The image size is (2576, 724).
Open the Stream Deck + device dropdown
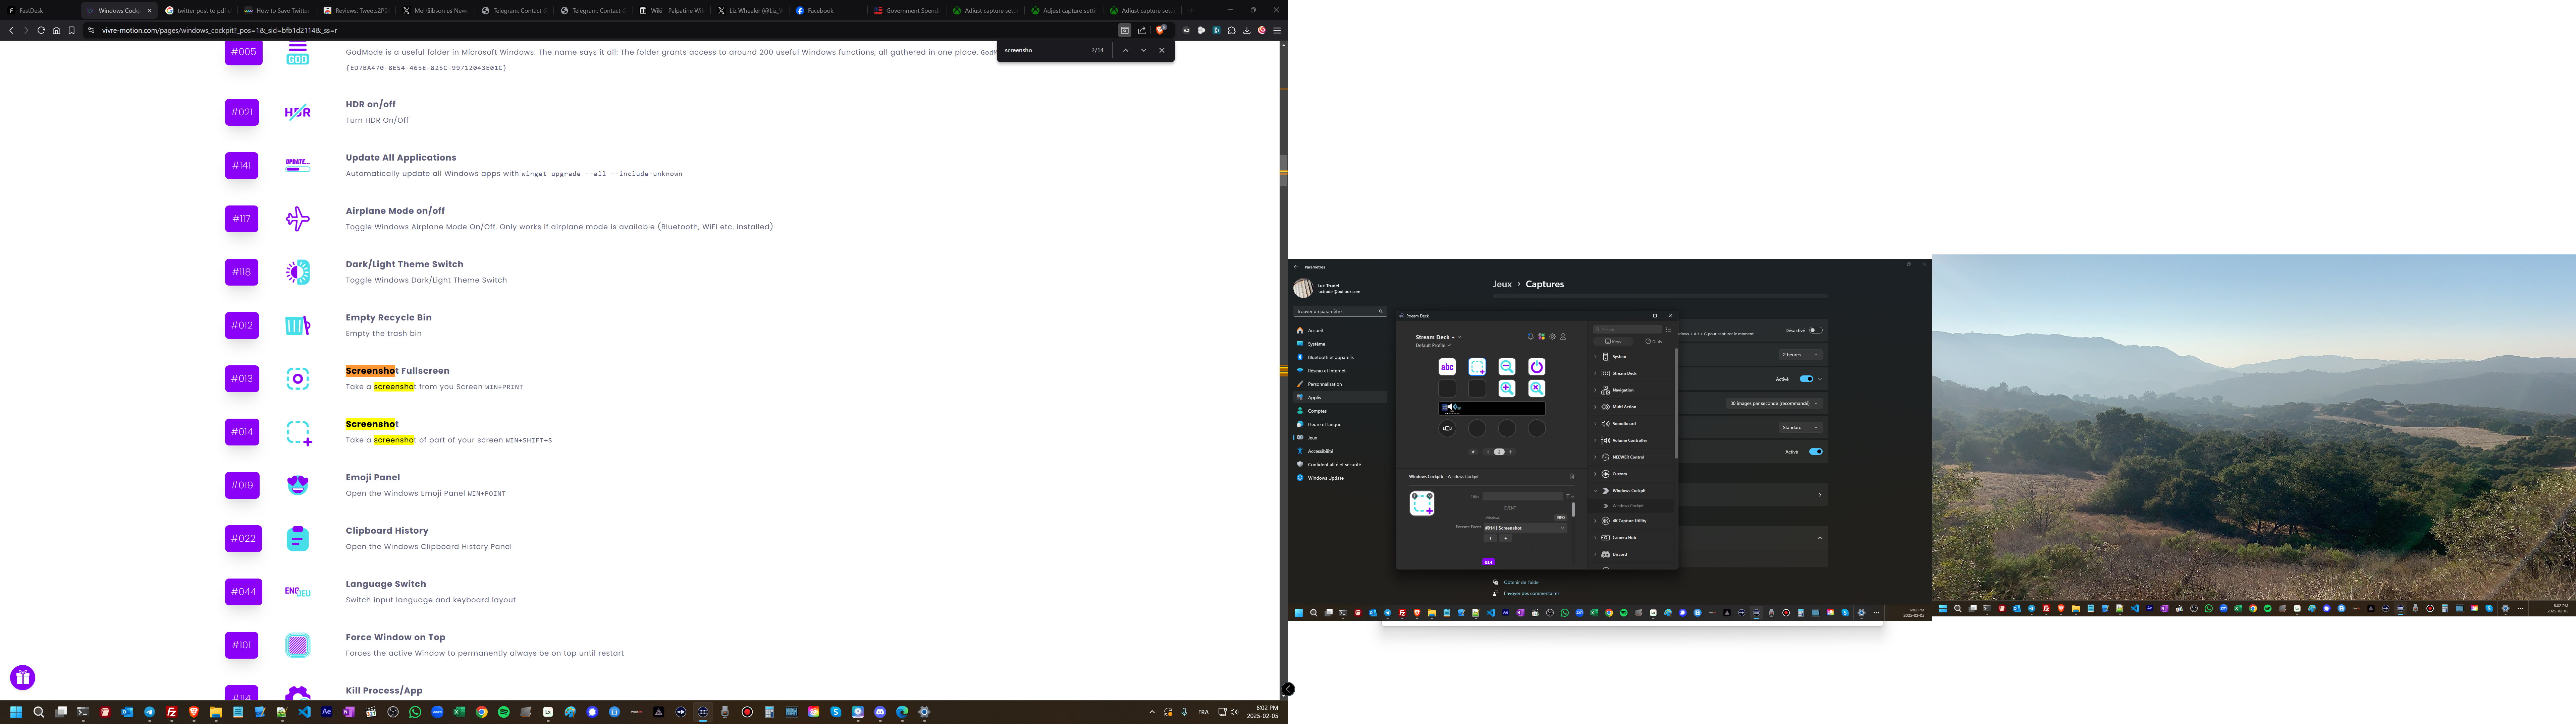tap(1438, 337)
